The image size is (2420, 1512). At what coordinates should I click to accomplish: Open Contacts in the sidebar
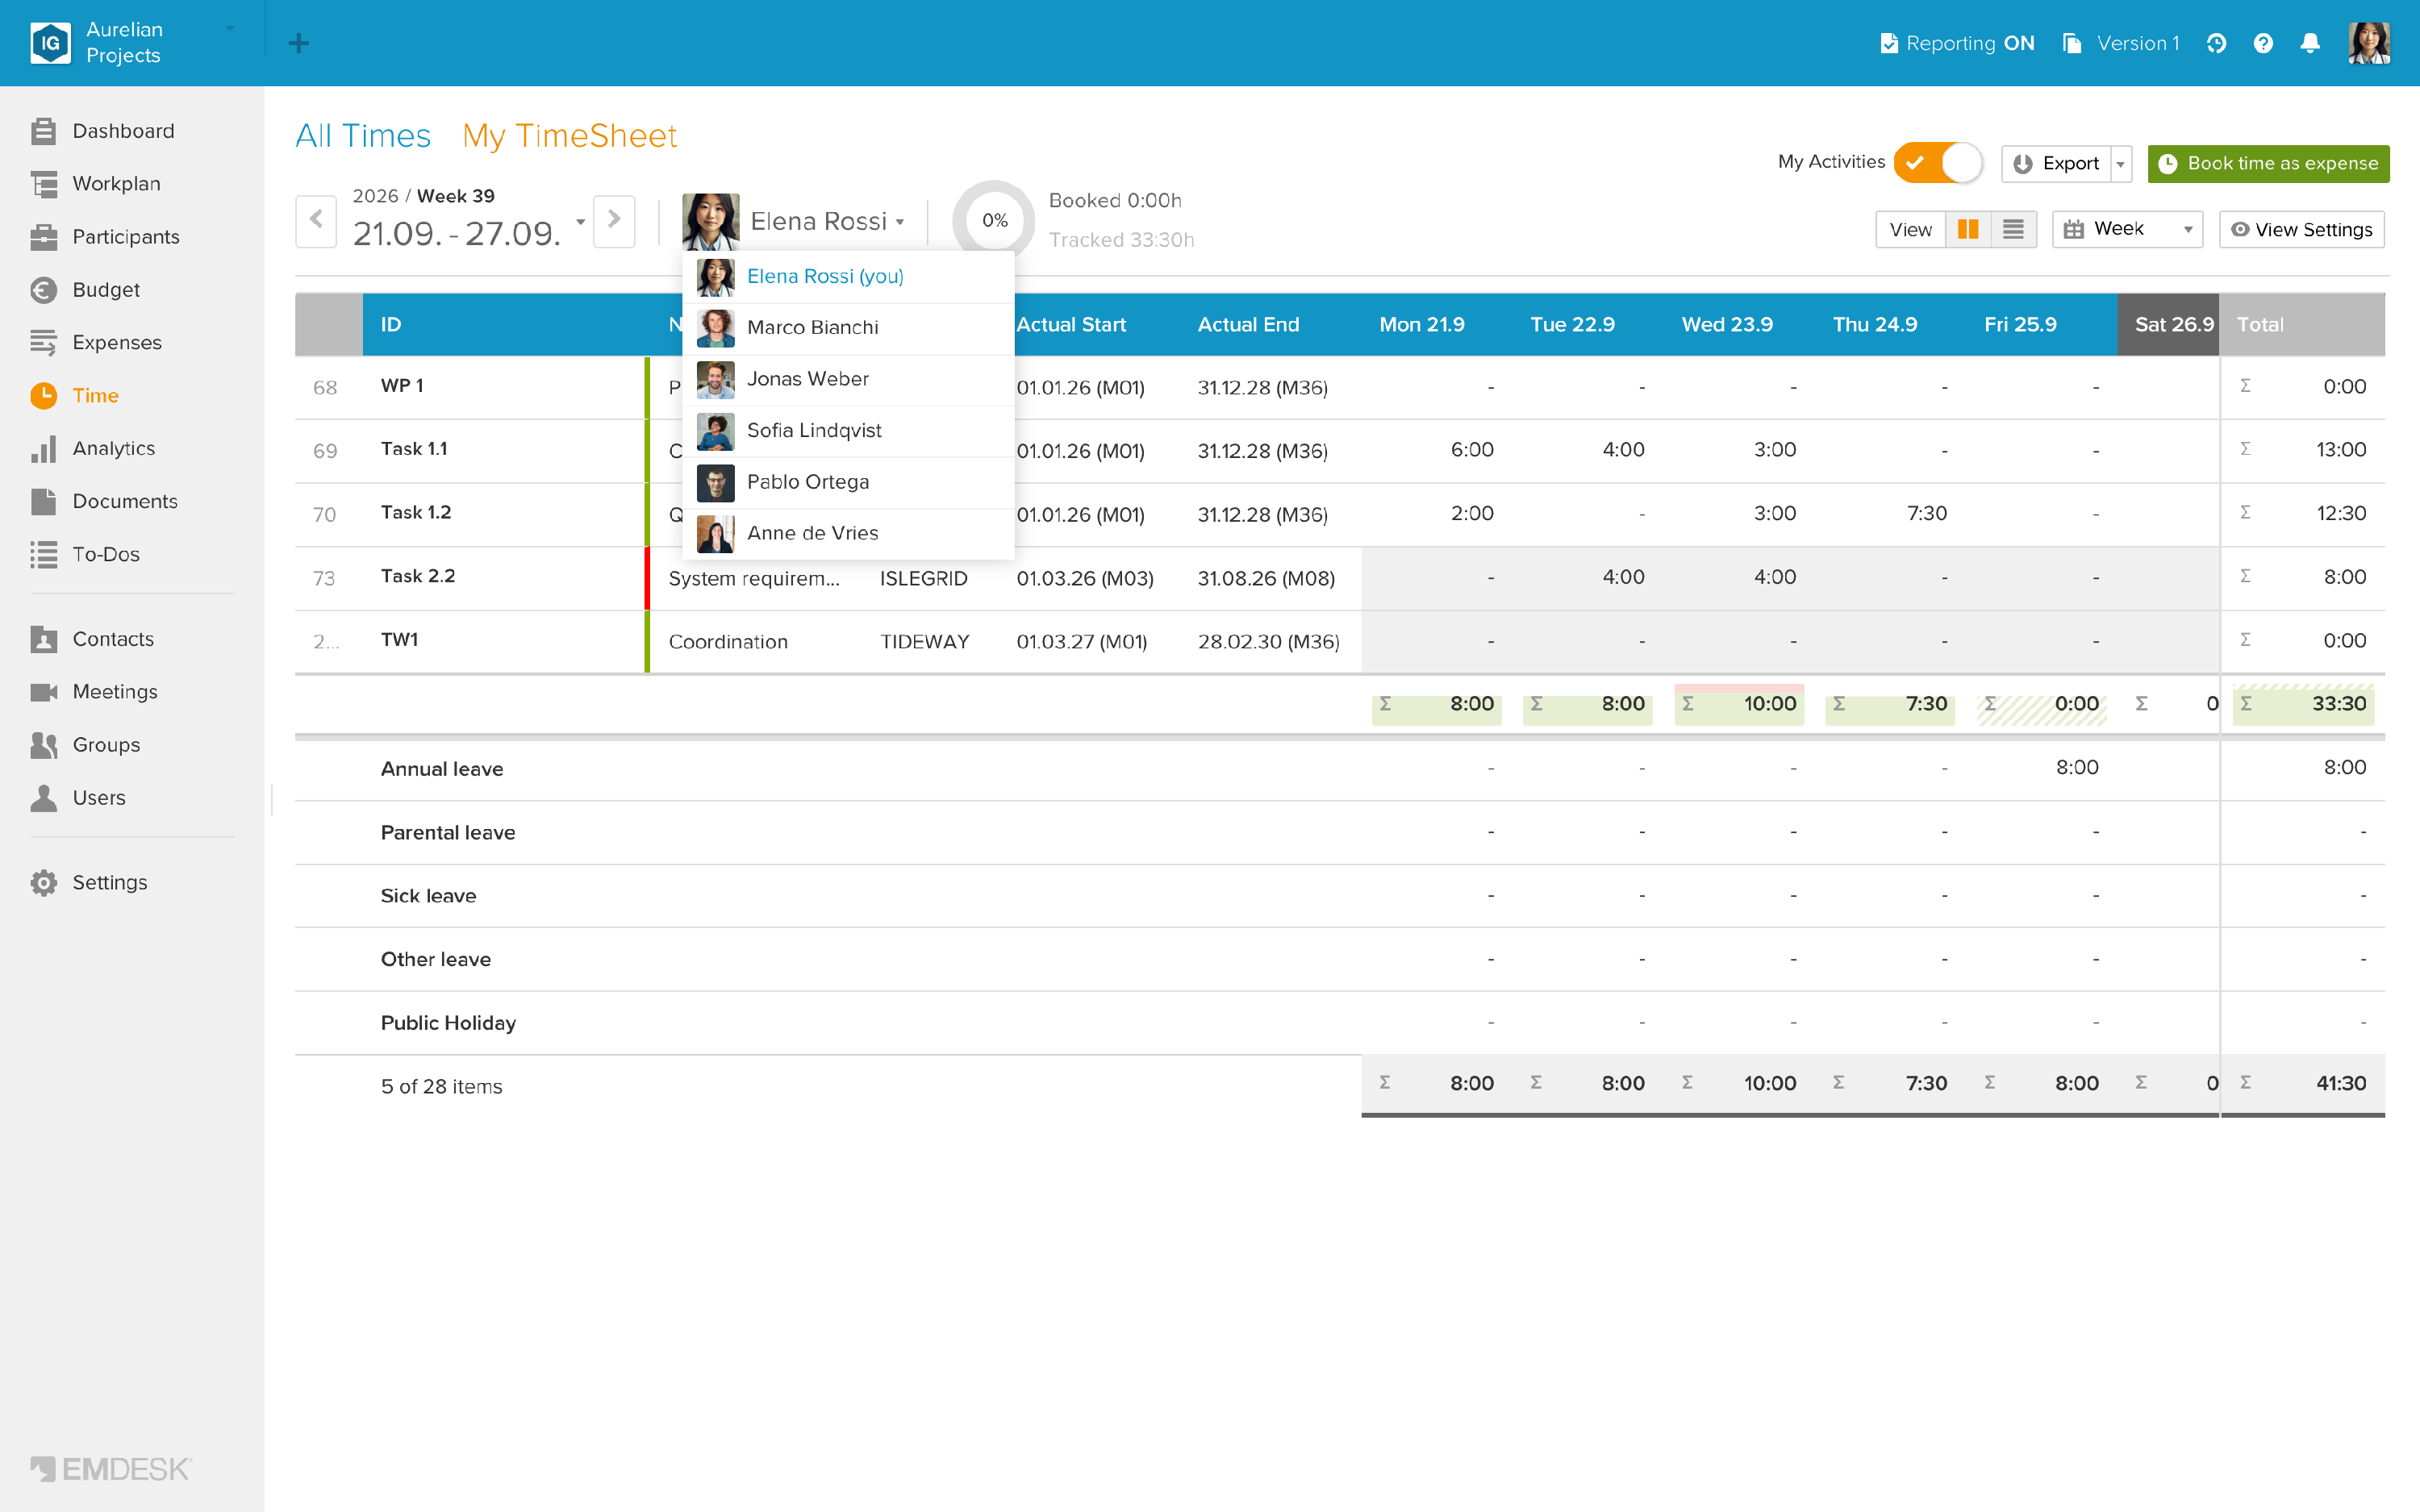[93, 639]
